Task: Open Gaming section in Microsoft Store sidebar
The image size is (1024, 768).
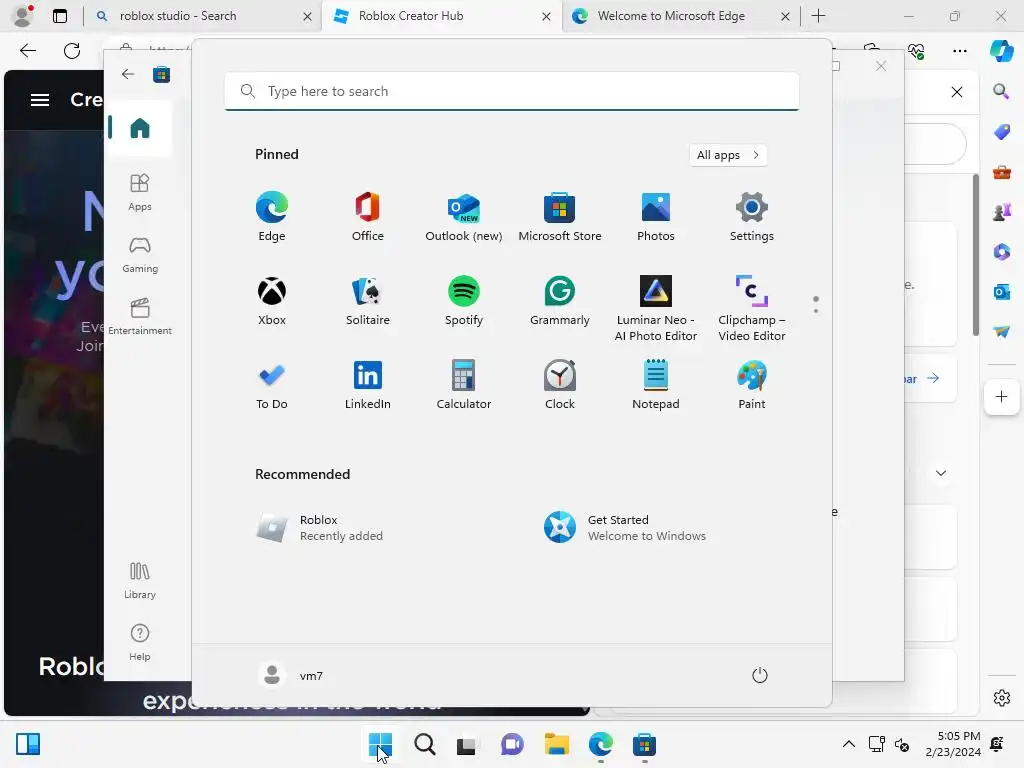Action: tap(140, 255)
